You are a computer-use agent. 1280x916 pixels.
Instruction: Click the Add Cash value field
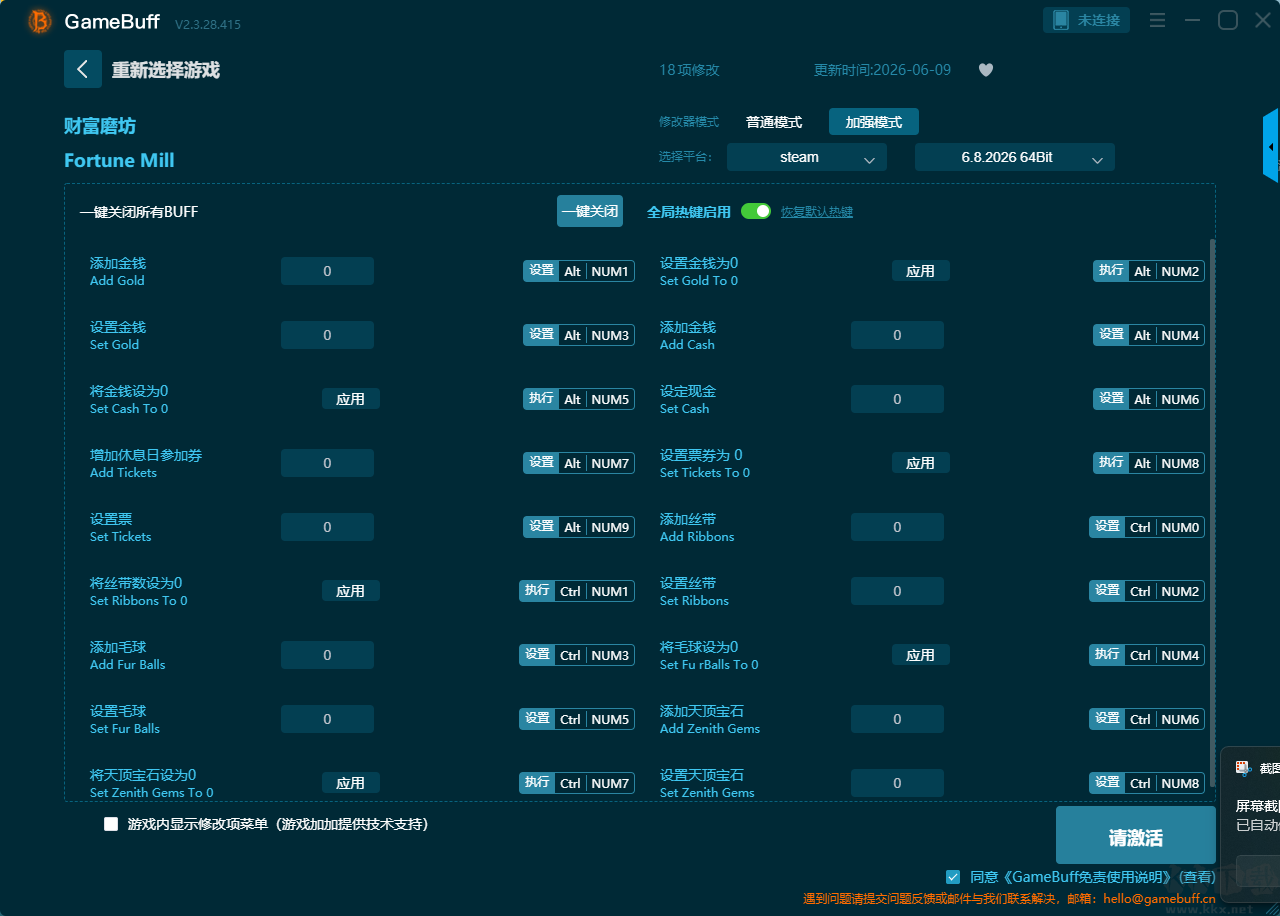[897, 335]
